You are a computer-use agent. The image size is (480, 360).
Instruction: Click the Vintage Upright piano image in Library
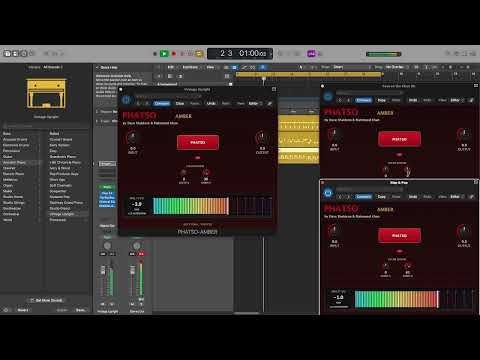pos(46,94)
